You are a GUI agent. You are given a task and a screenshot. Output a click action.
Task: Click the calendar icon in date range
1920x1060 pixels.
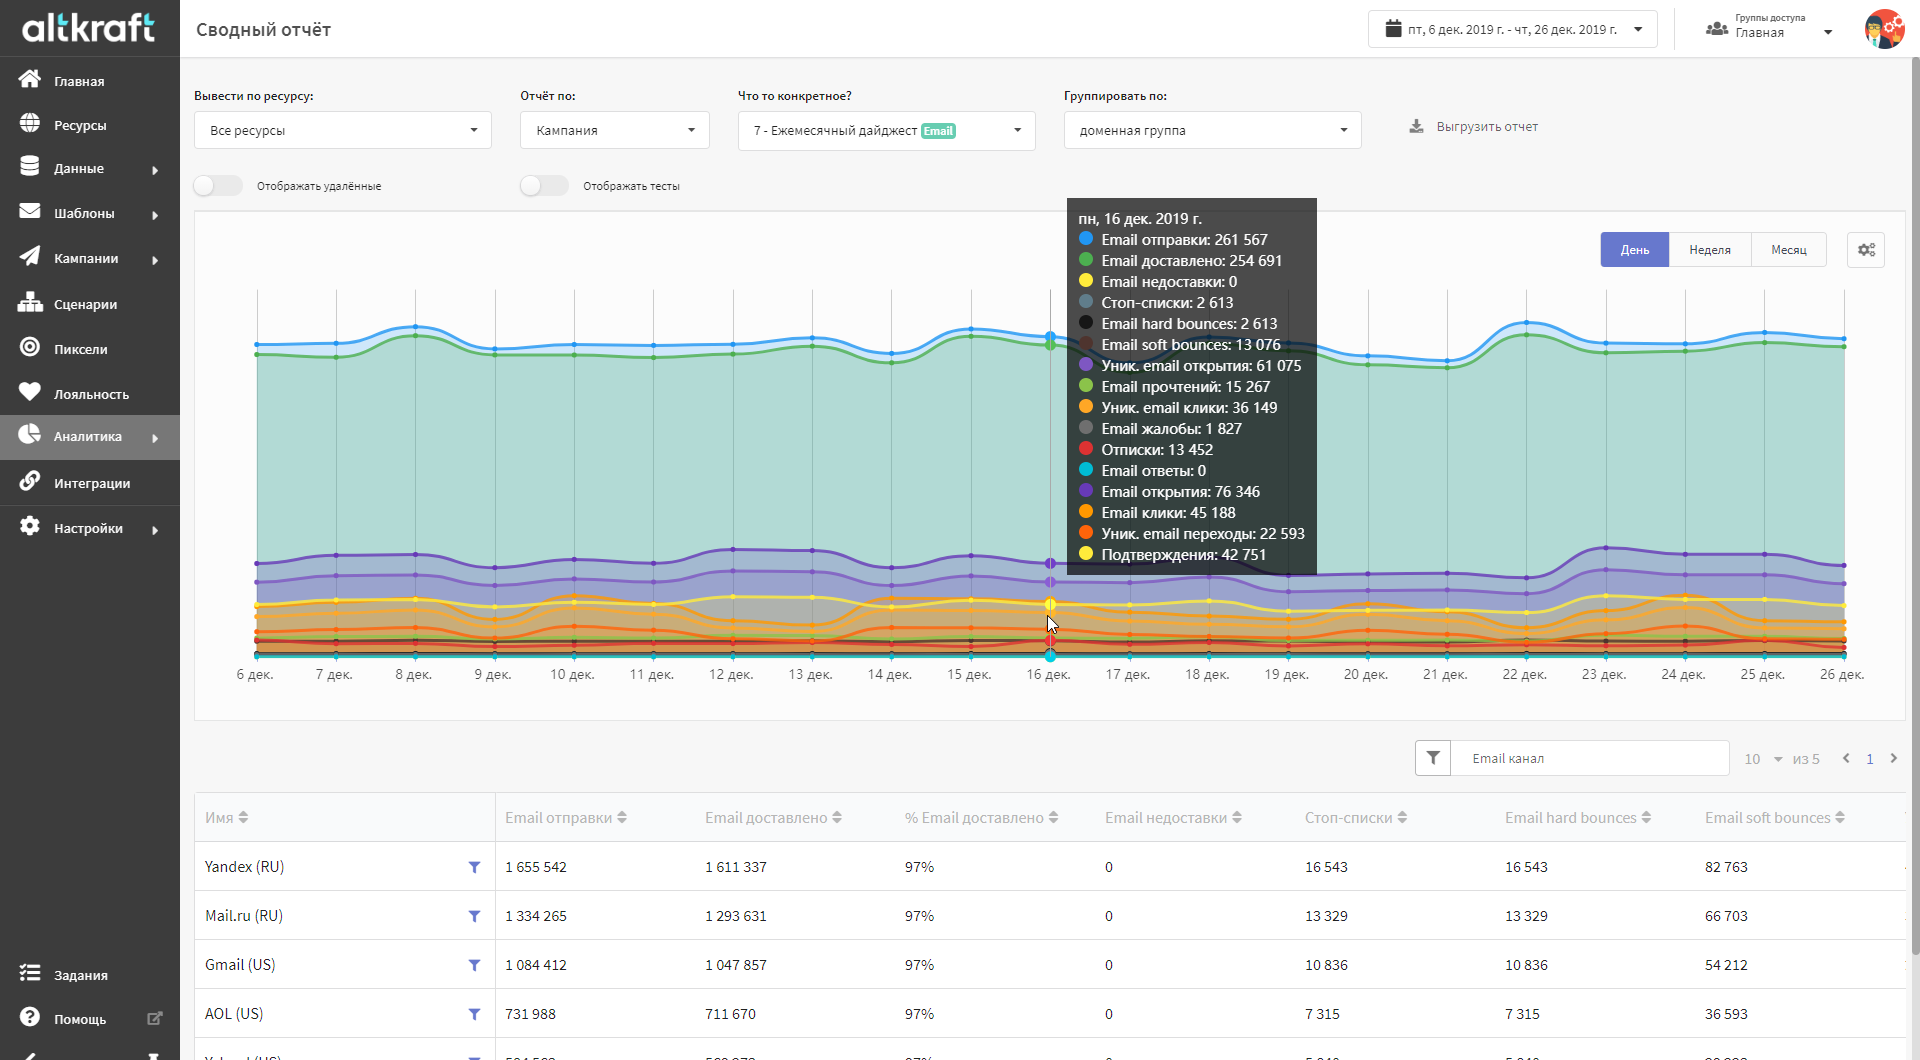tap(1393, 29)
